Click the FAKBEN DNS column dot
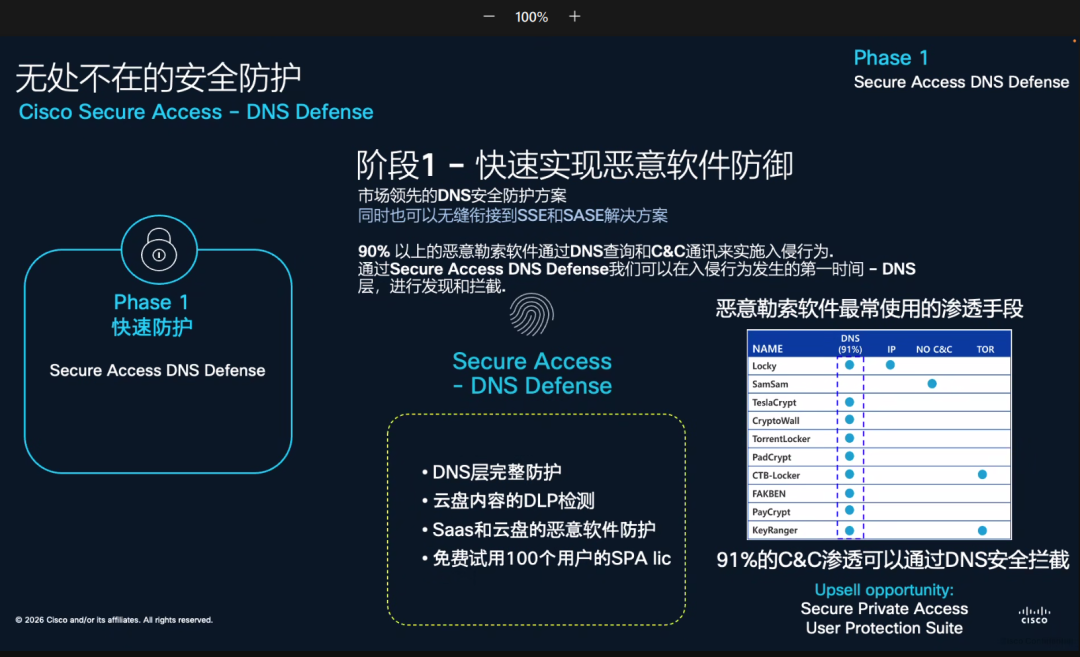This screenshot has width=1080, height=657. coord(849,493)
